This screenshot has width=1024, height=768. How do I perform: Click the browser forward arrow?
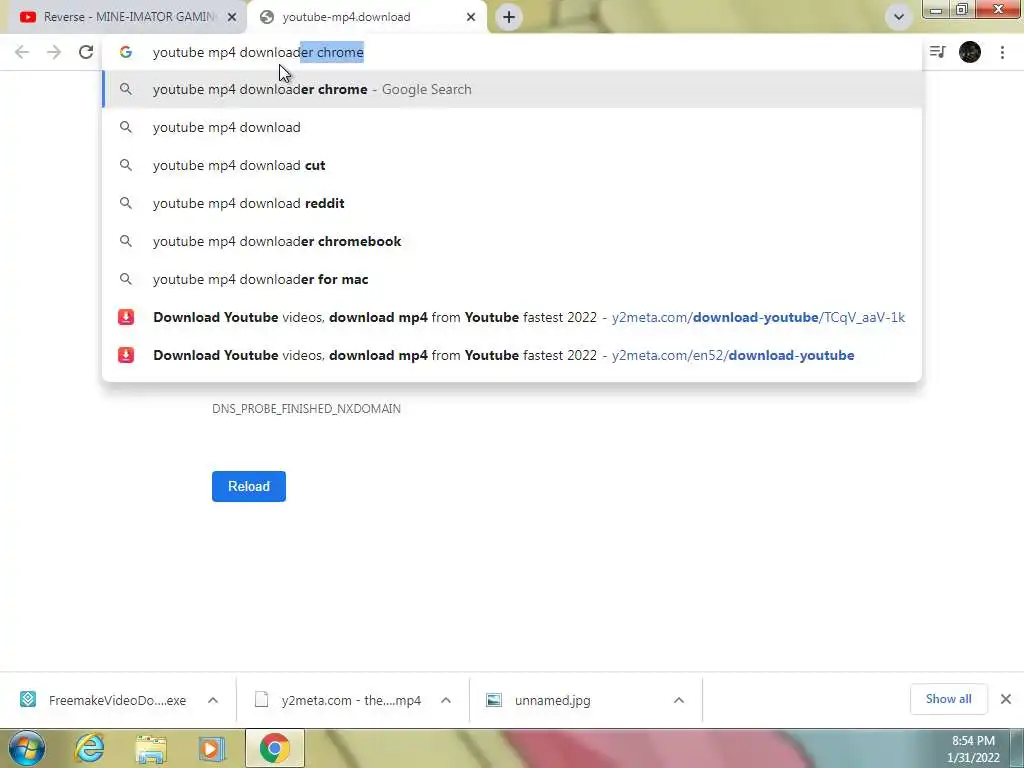[x=54, y=52]
